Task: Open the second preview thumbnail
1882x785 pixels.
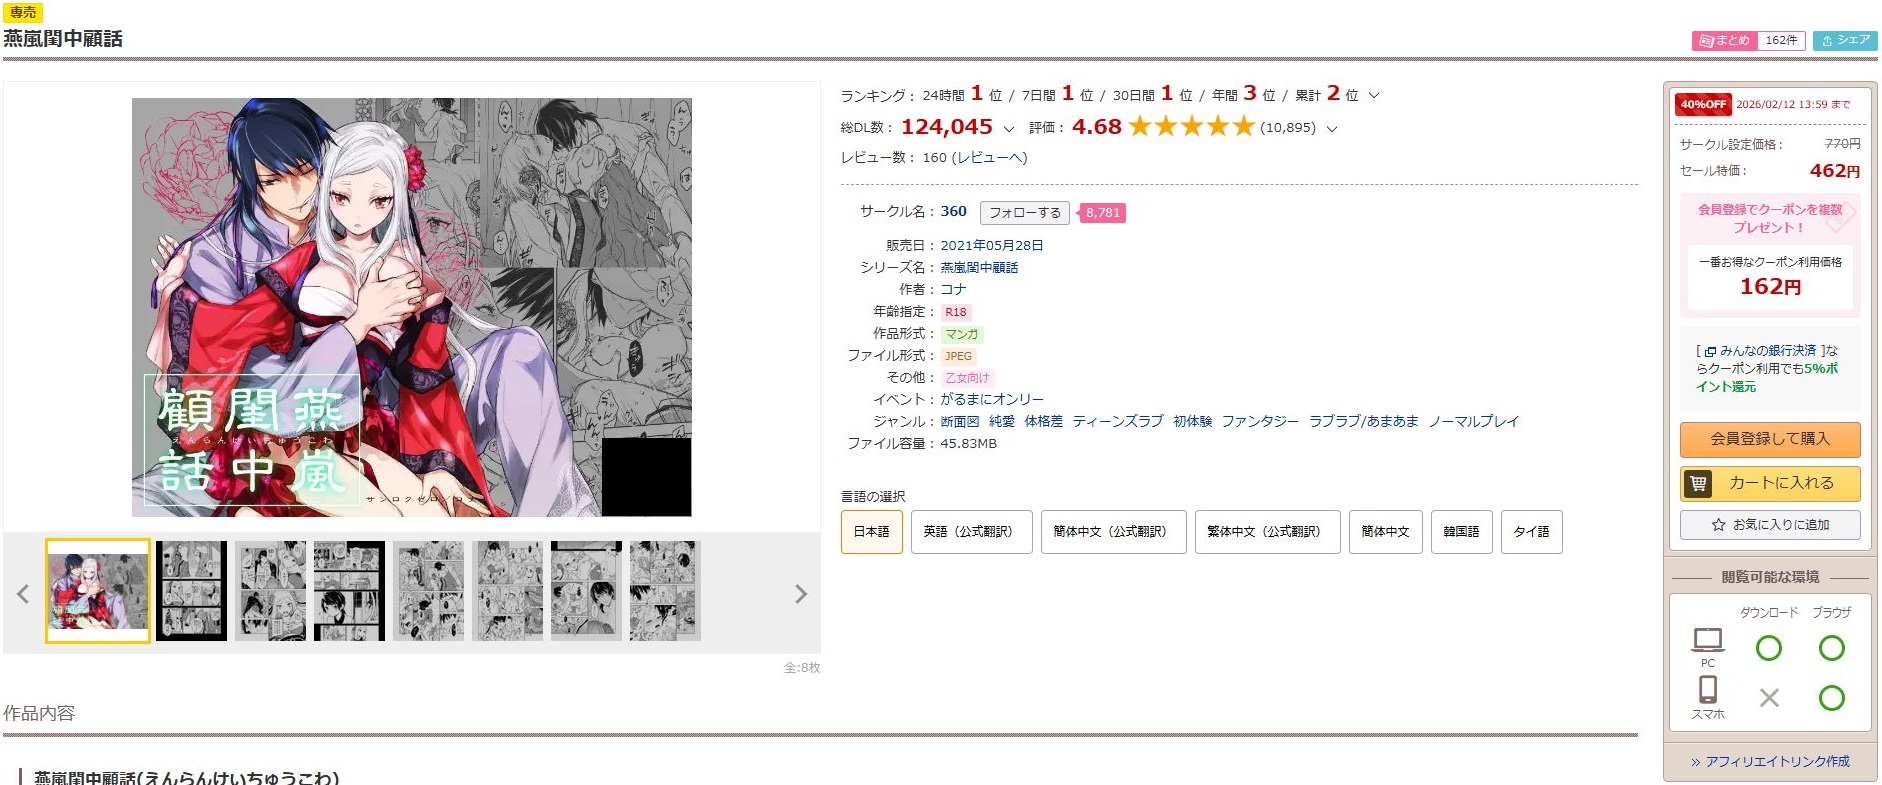Action: click(191, 591)
